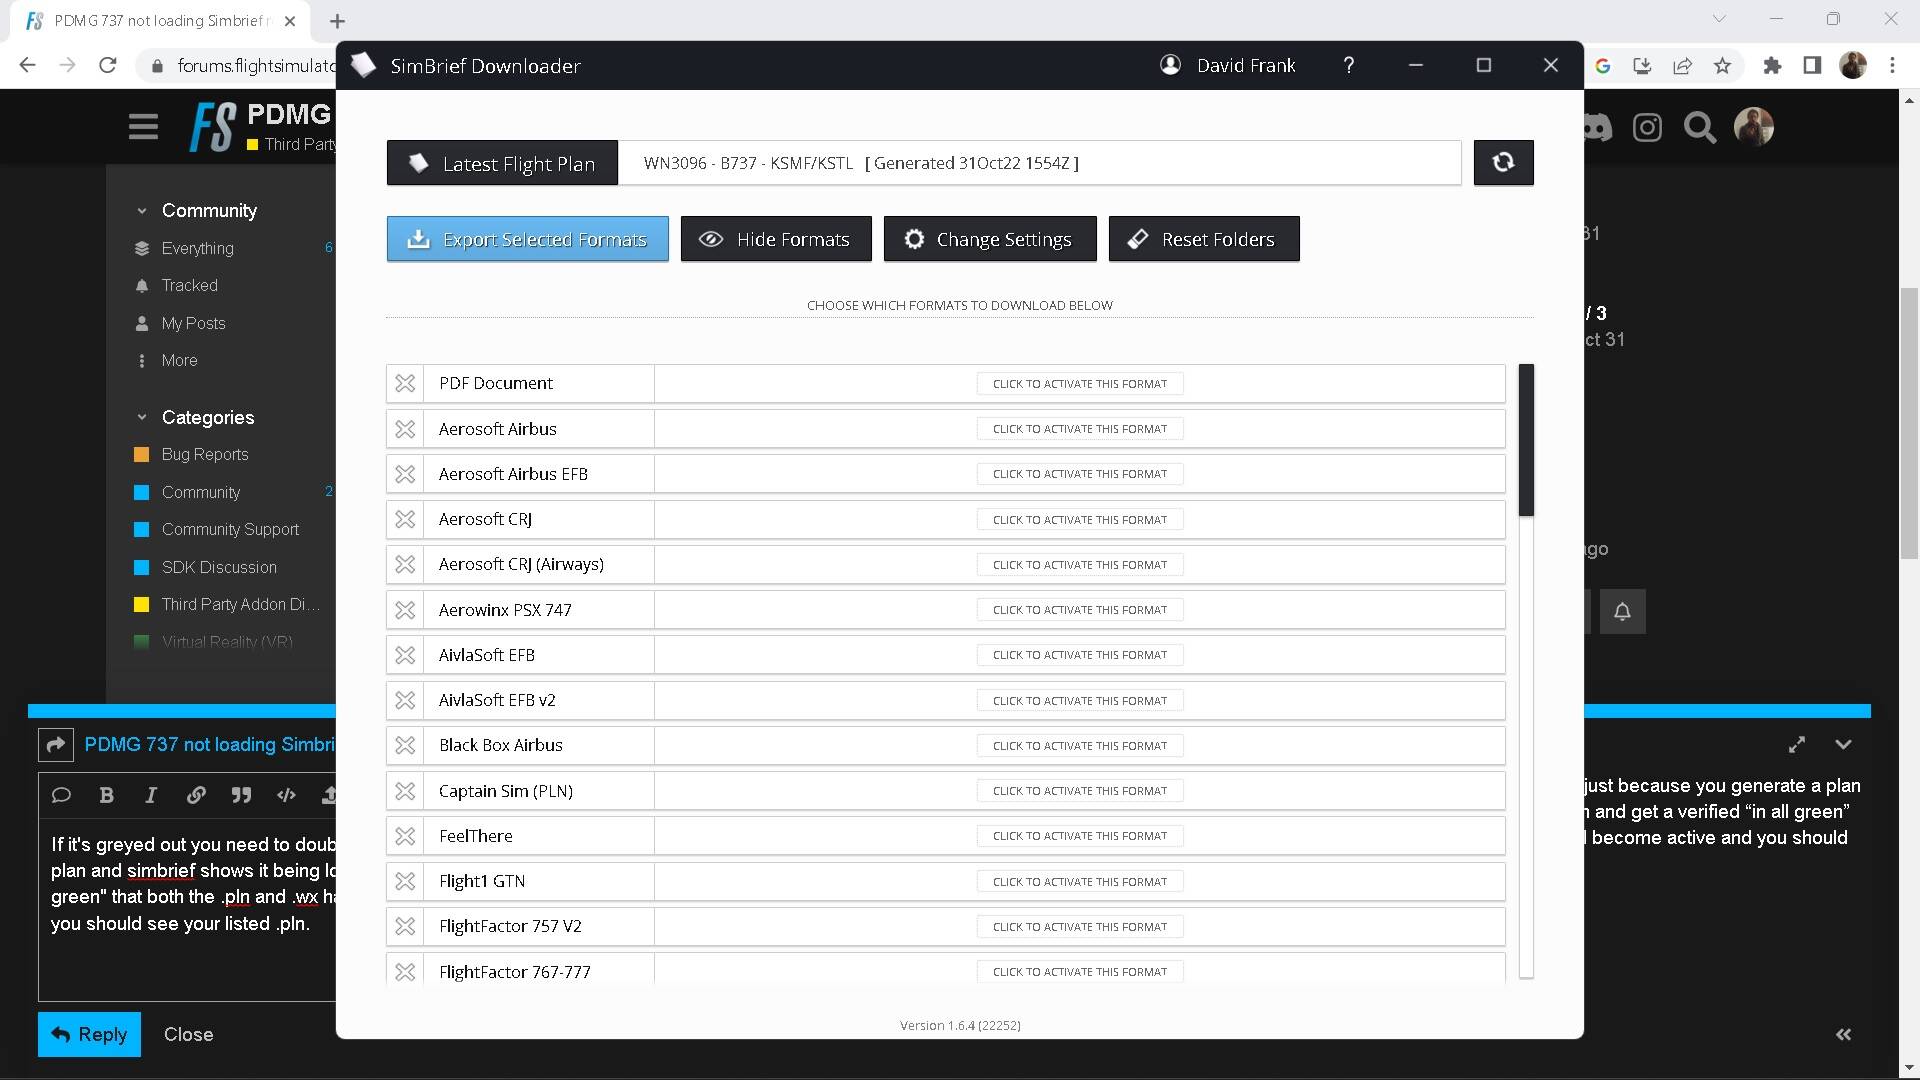Collapse the reply composer with chevron

click(1843, 745)
